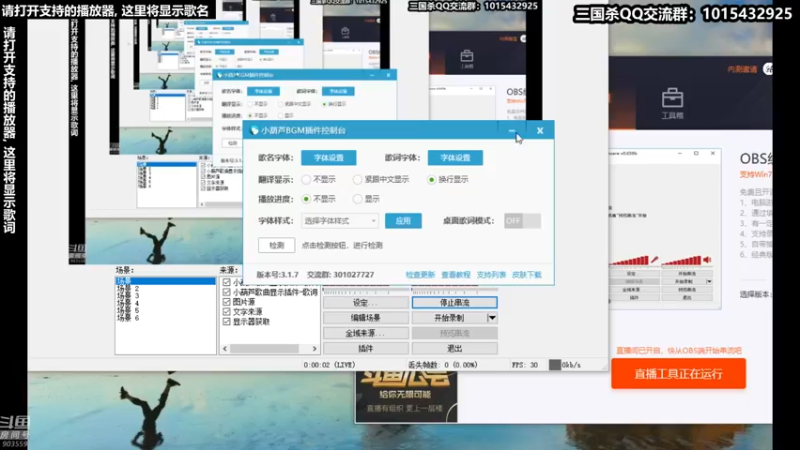Screen dimensions: 800x450
Task: Select 显示 for 播放进度
Action: pos(357,199)
